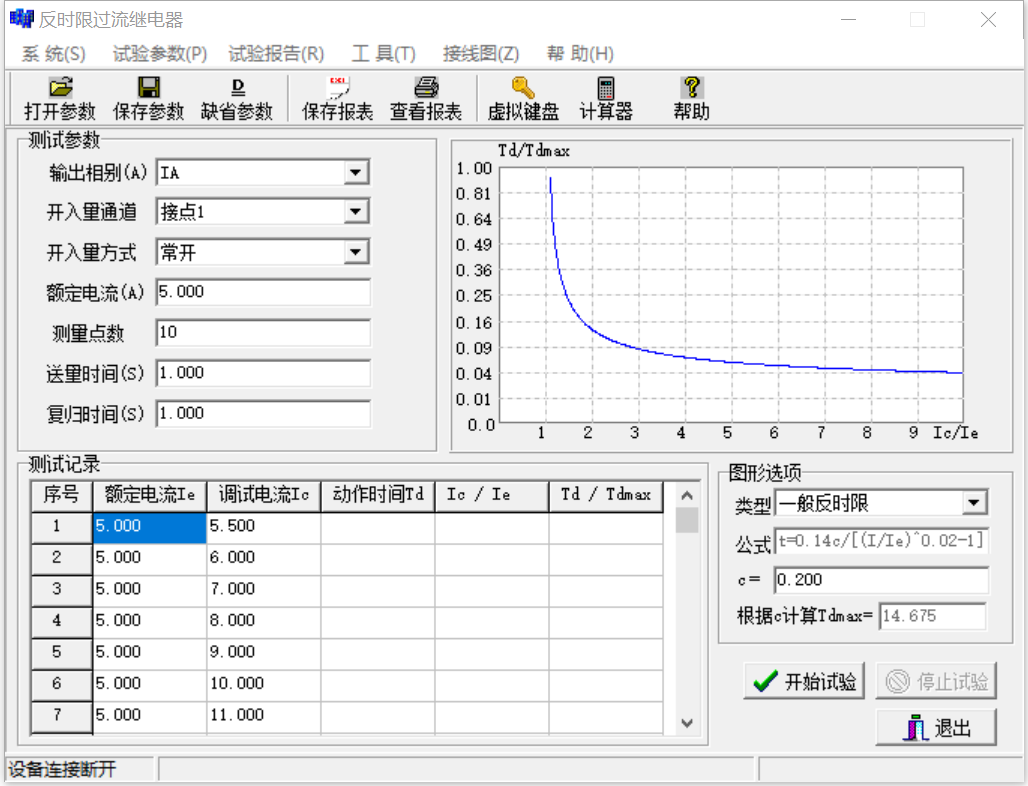Click the 缺省参数 toolbar icon
The image size is (1028, 786).
(x=237, y=88)
